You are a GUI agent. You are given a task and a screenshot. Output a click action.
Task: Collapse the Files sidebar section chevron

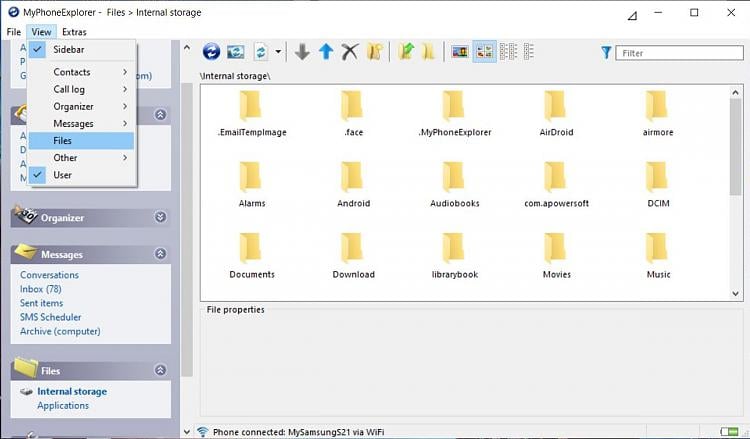point(161,370)
